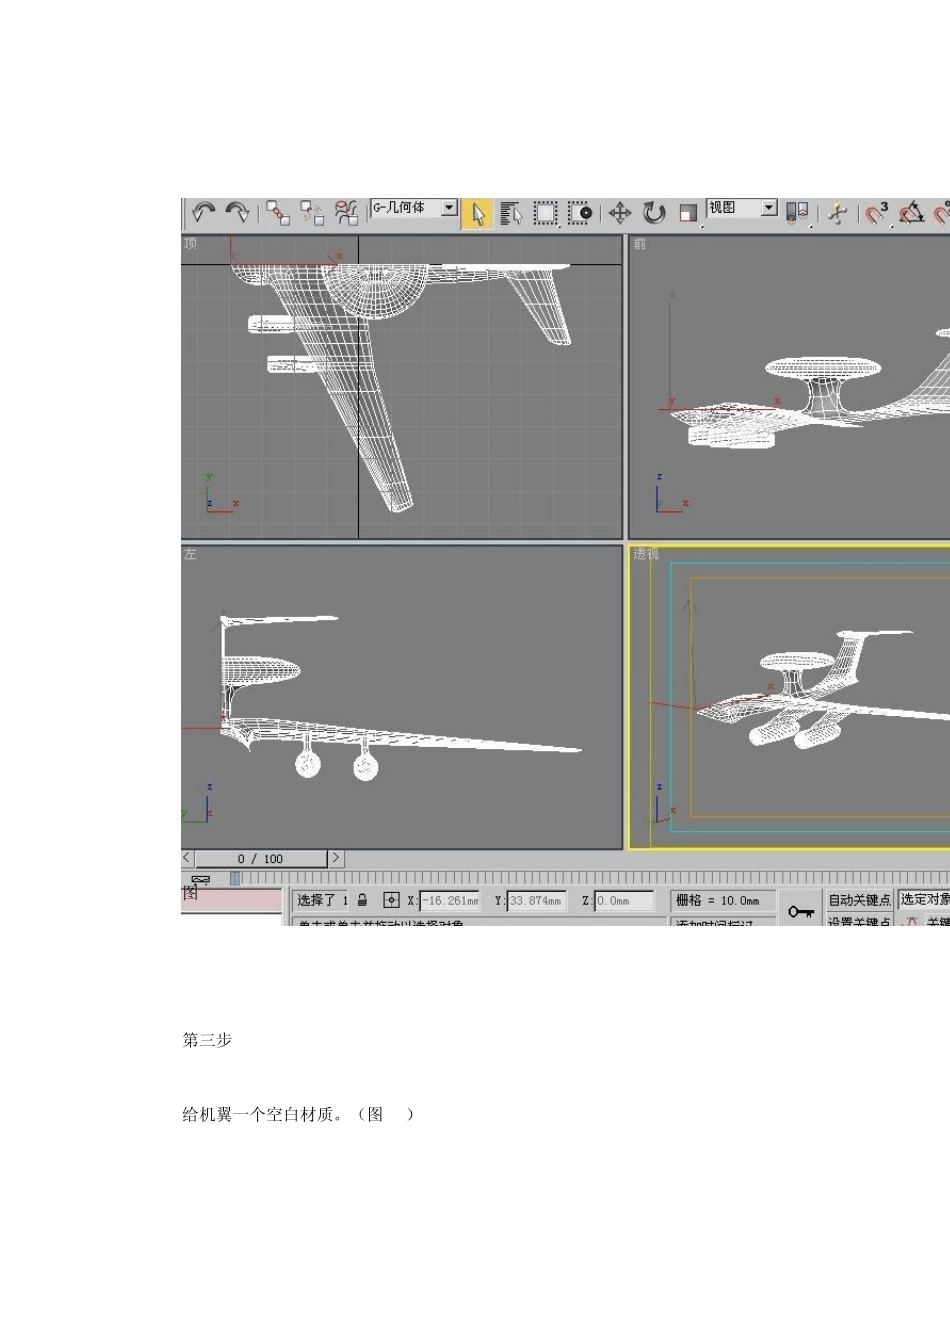
Task: Choose the Select and Rotate tool
Action: click(x=654, y=213)
